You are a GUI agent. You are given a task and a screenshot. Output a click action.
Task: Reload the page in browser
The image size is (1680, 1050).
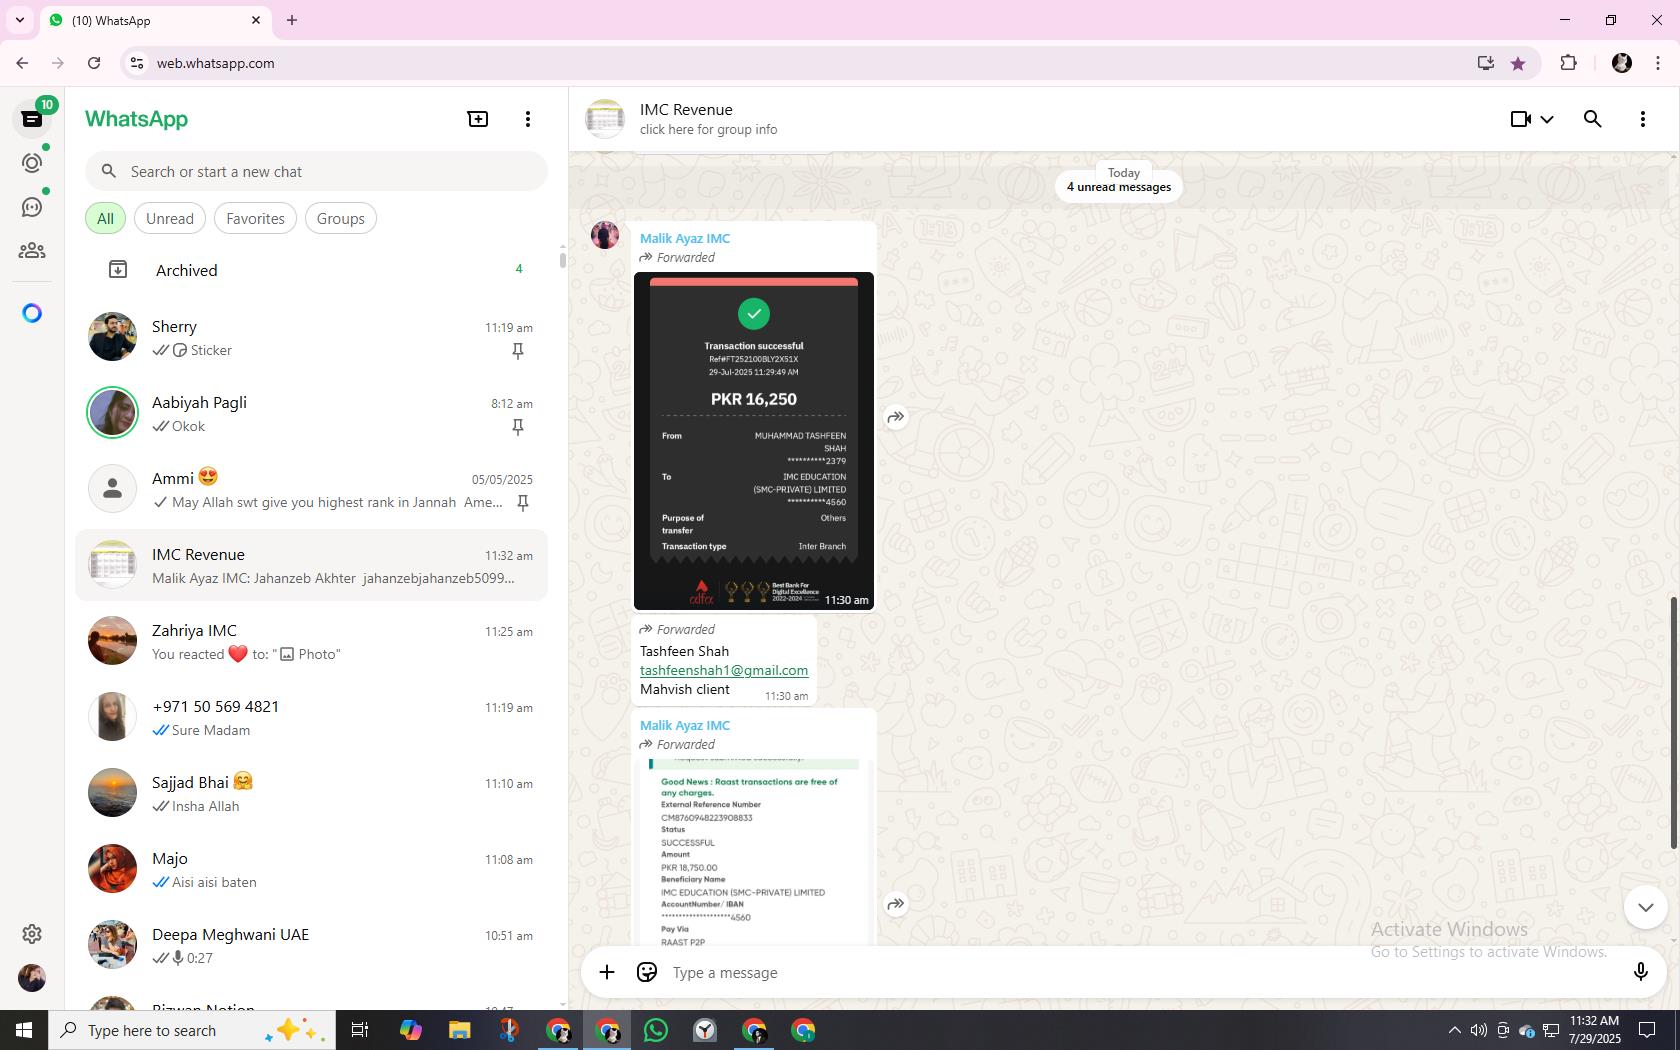pyautogui.click(x=94, y=63)
